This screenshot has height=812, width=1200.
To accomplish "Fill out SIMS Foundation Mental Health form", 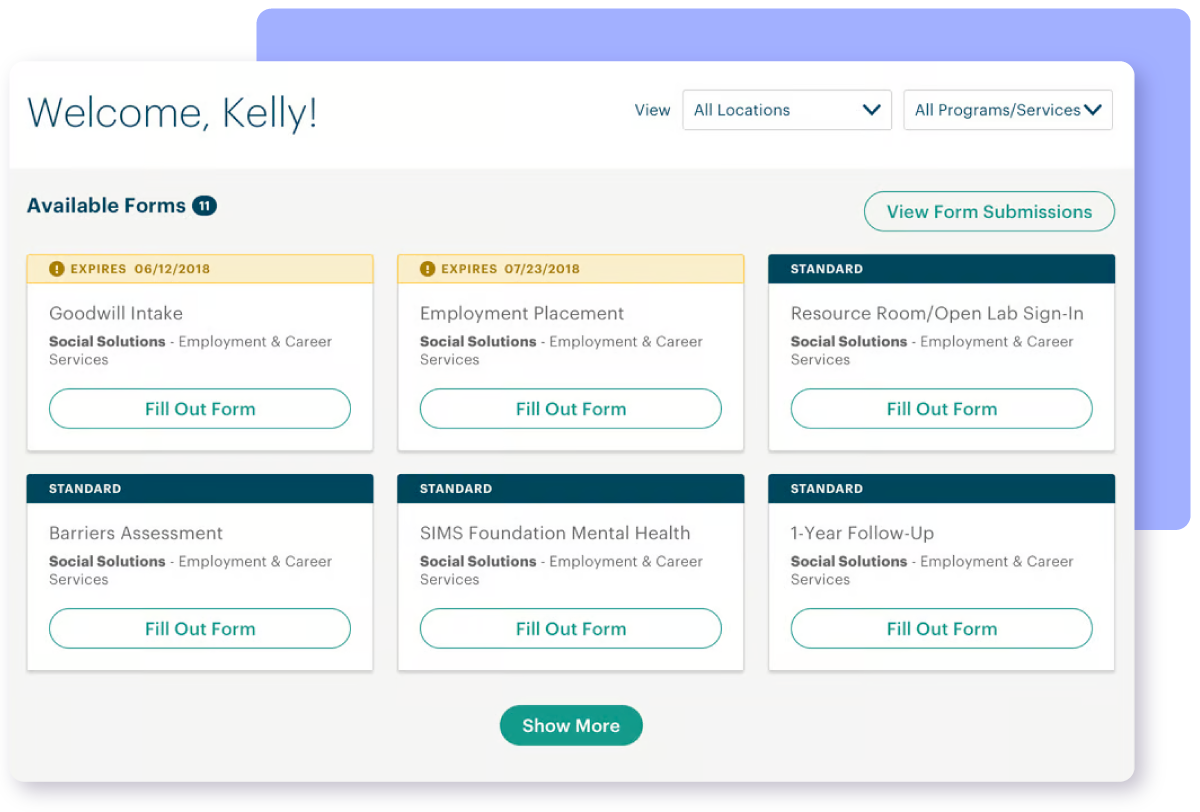I will tap(571, 629).
